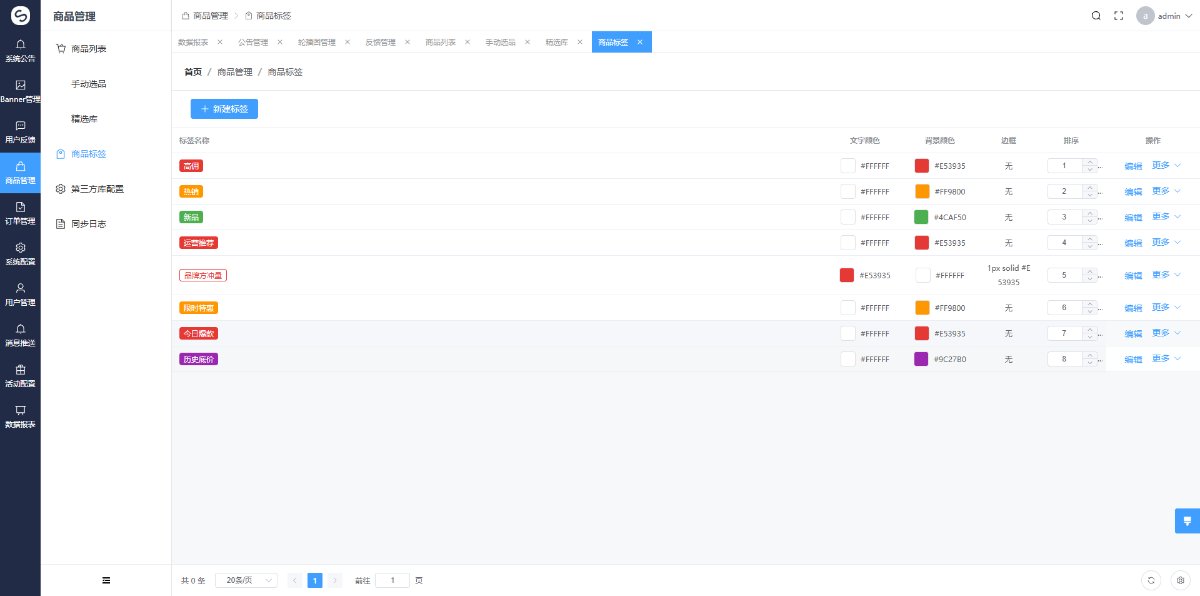The width and height of the screenshot is (1200, 596).
Task: Open 活动配置 in the dark sidebar
Action: (x=20, y=376)
